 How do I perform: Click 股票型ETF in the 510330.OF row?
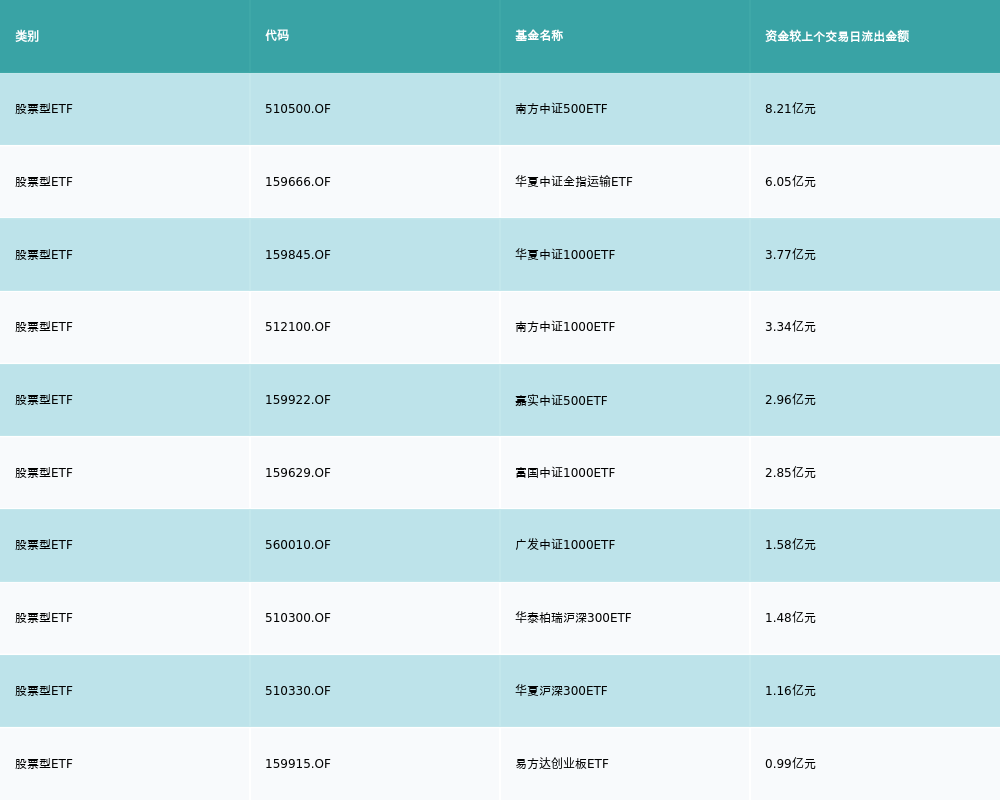pos(44,691)
